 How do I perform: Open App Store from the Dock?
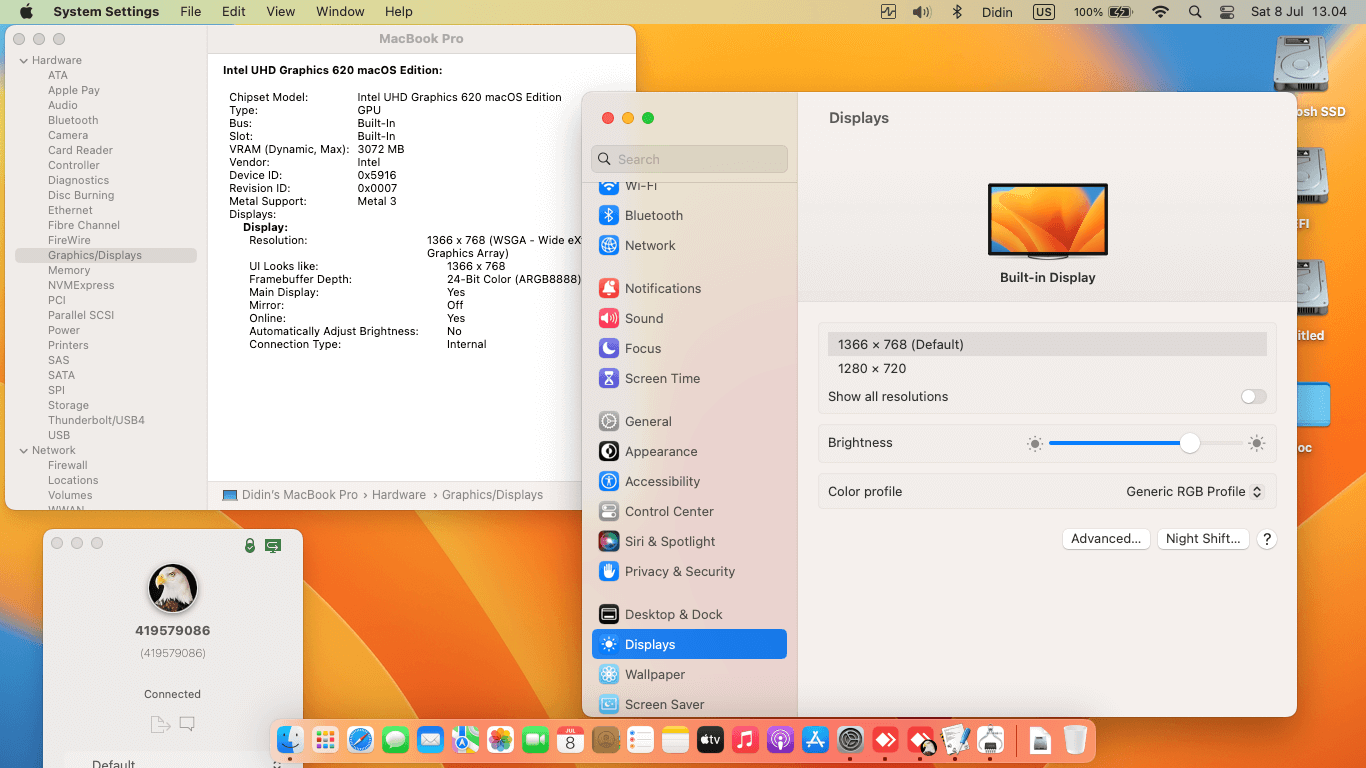click(816, 740)
